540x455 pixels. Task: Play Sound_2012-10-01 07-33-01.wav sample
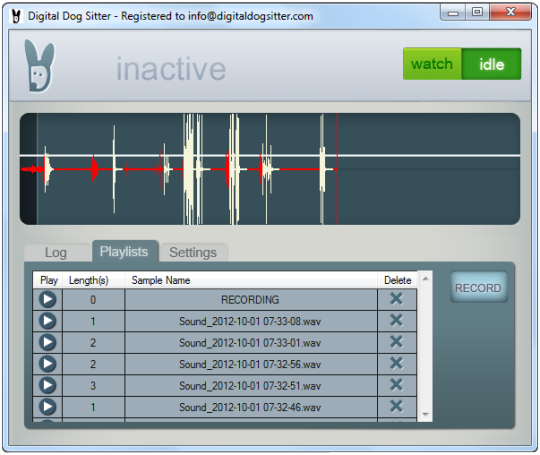point(48,342)
